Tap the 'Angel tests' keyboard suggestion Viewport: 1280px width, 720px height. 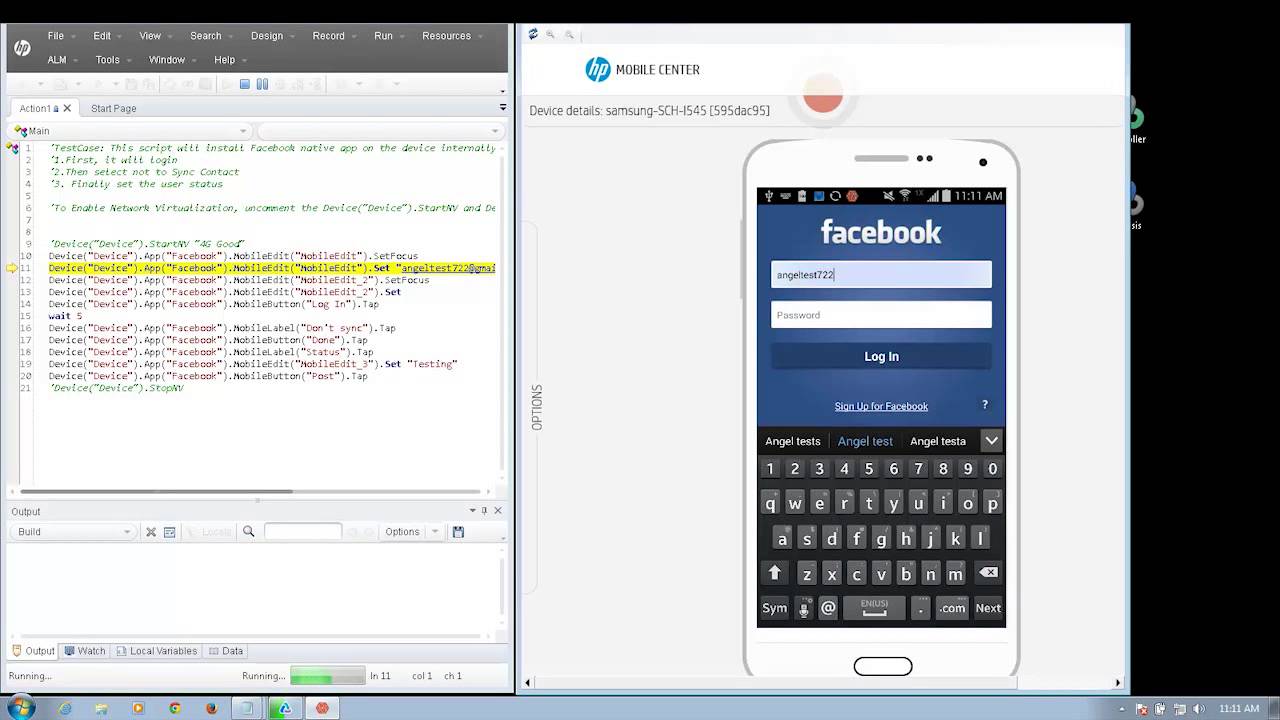[x=793, y=441]
